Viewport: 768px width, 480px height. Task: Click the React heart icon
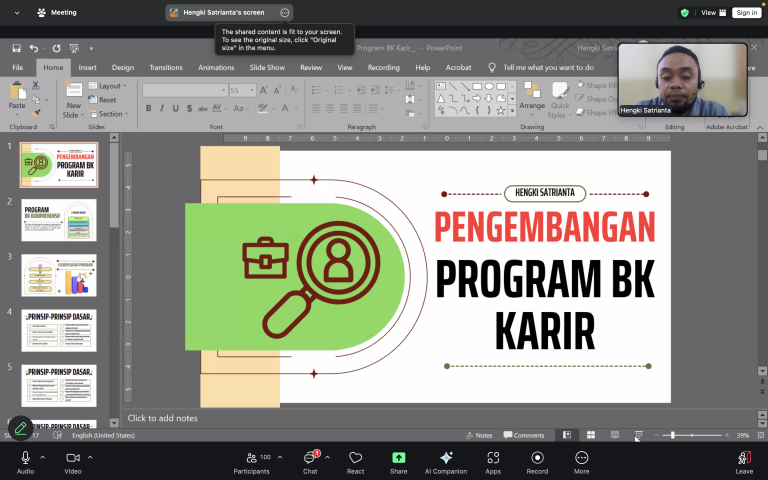click(356, 457)
